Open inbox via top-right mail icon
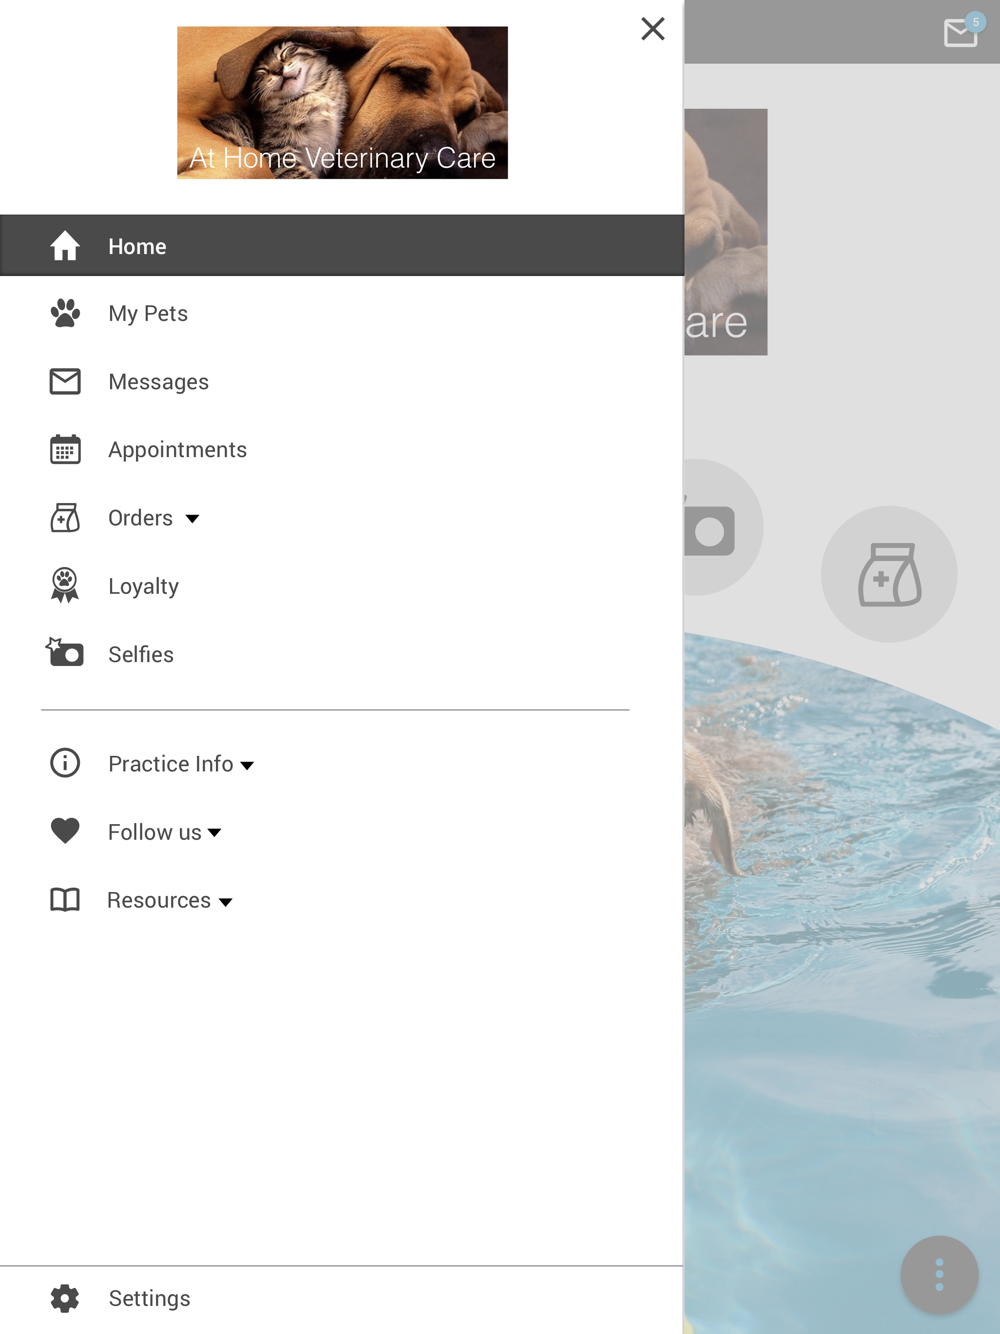 tap(961, 33)
